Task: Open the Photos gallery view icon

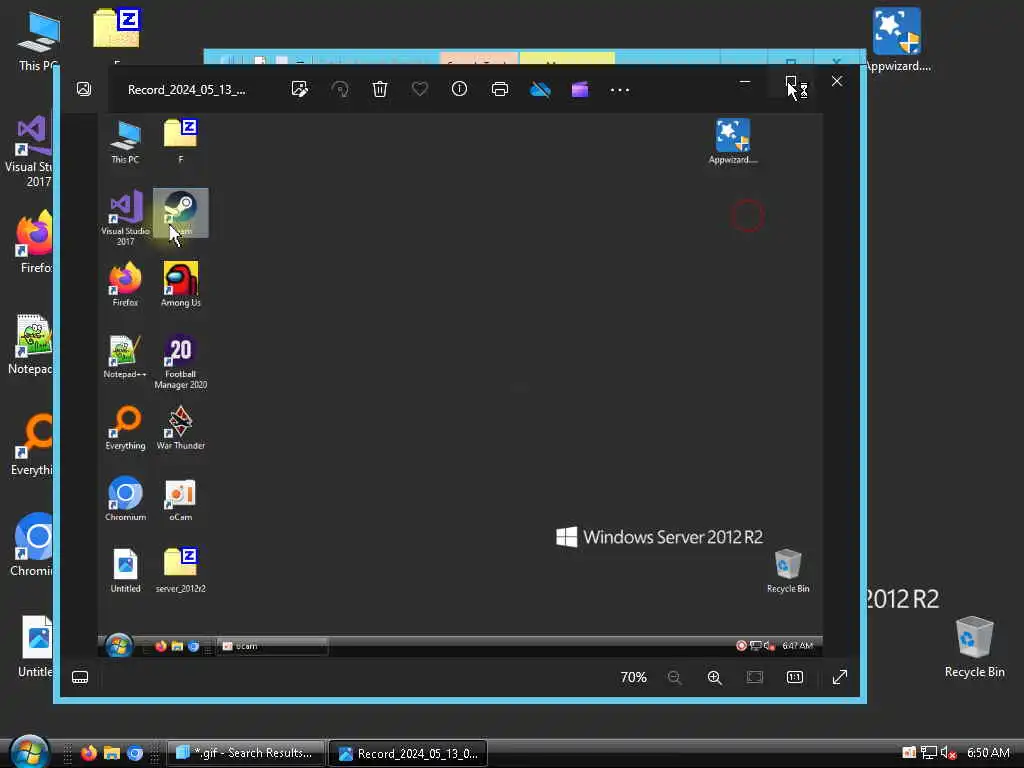Action: pos(84,89)
